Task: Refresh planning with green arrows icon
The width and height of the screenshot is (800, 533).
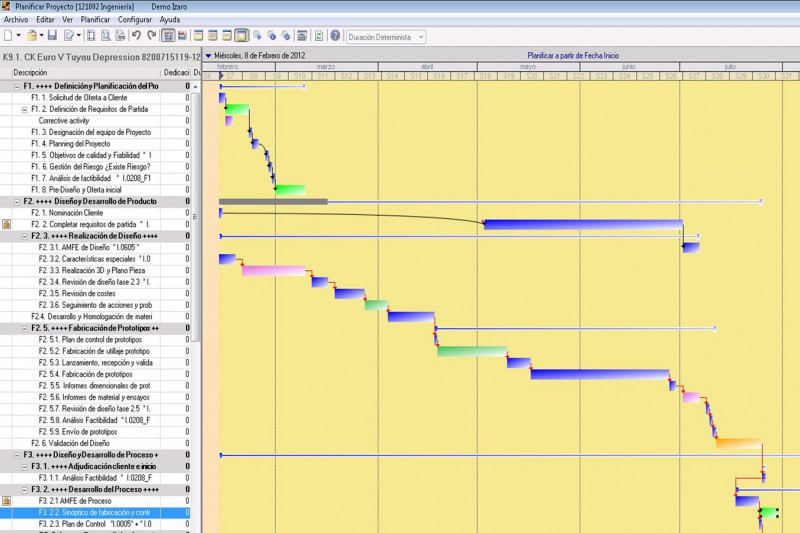Action: [x=319, y=36]
